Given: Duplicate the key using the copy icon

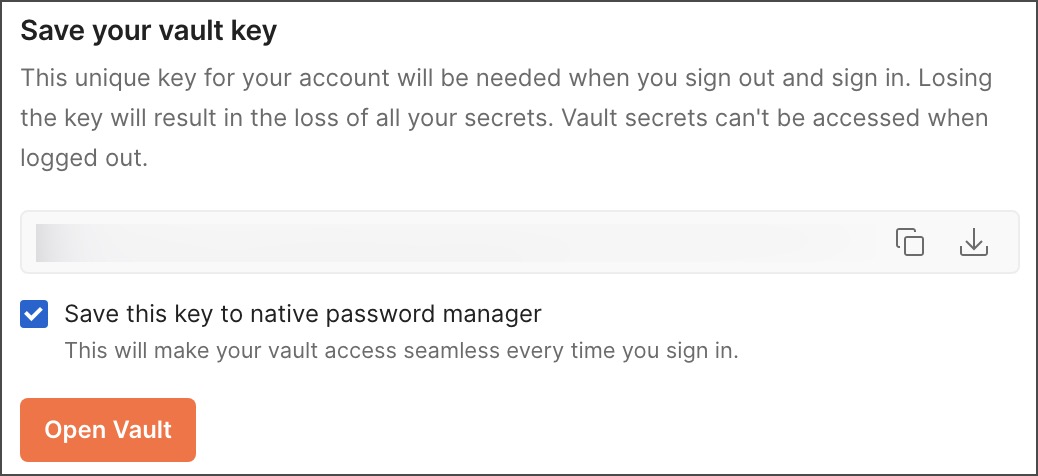Looking at the screenshot, I should coord(910,242).
